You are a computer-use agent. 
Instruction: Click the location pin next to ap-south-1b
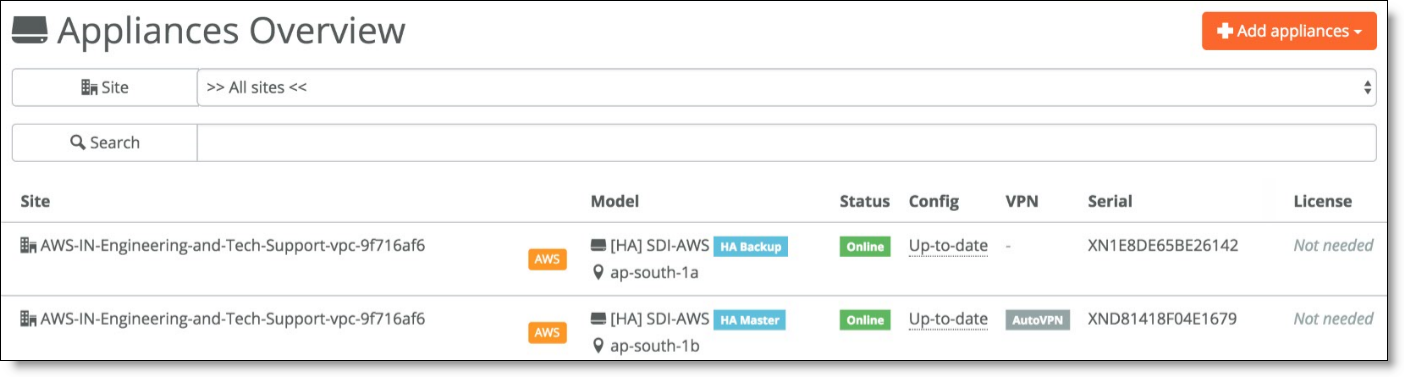[x=598, y=346]
